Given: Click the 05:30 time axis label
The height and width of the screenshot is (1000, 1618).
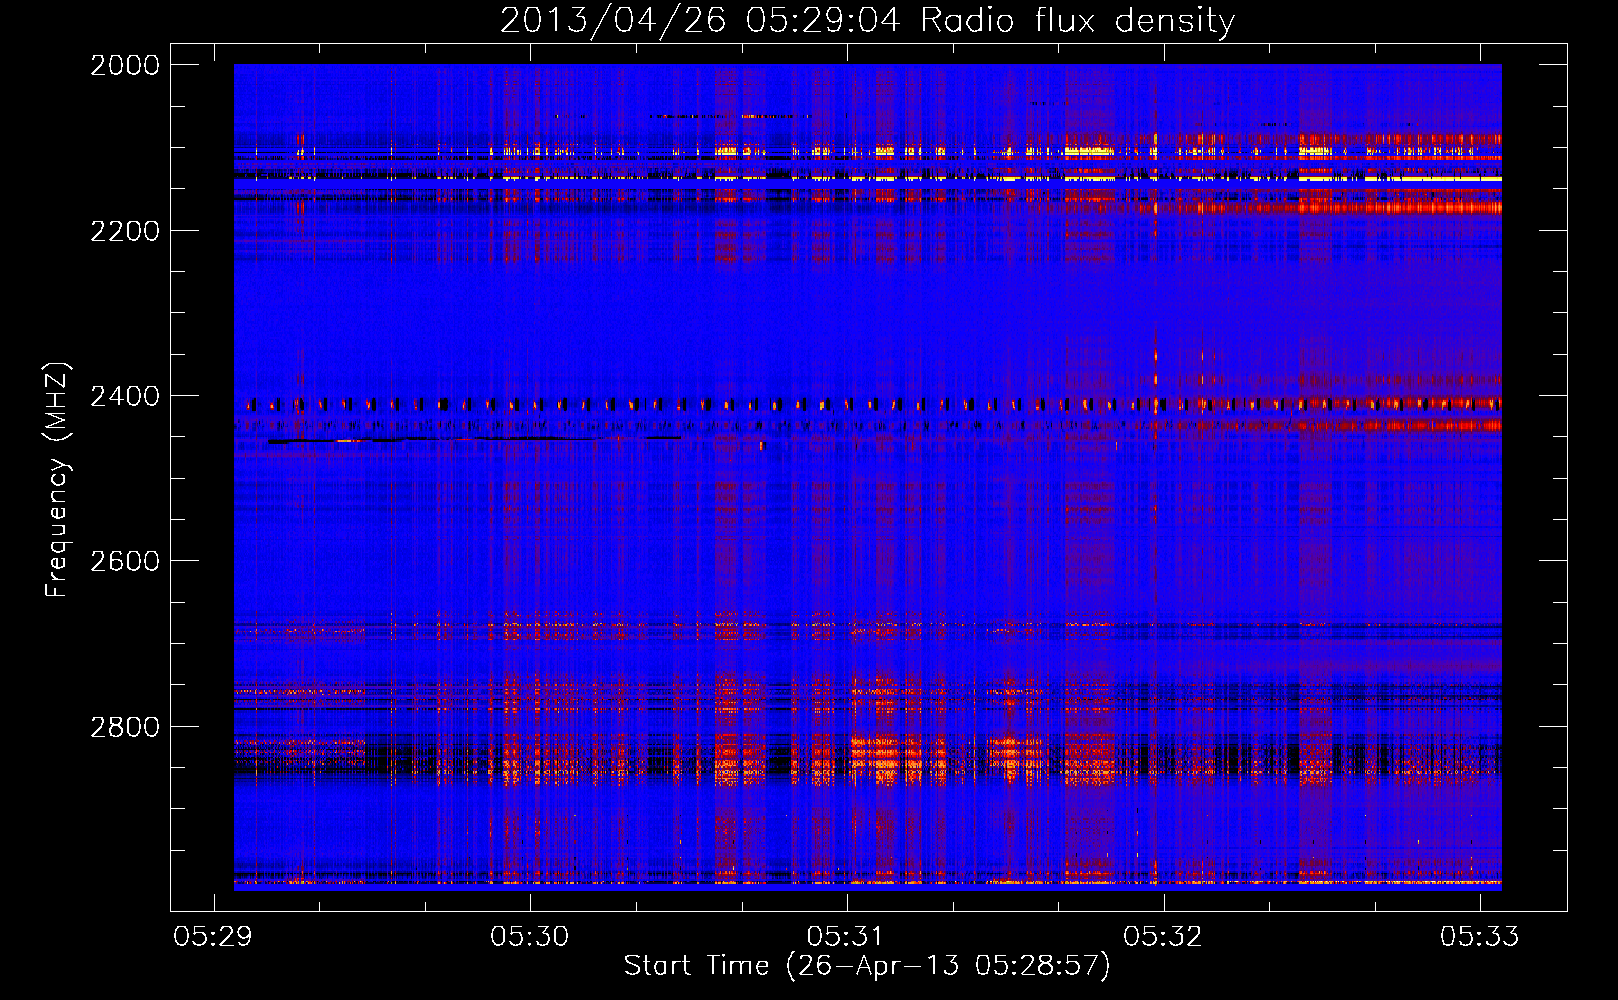Looking at the screenshot, I should [x=529, y=936].
